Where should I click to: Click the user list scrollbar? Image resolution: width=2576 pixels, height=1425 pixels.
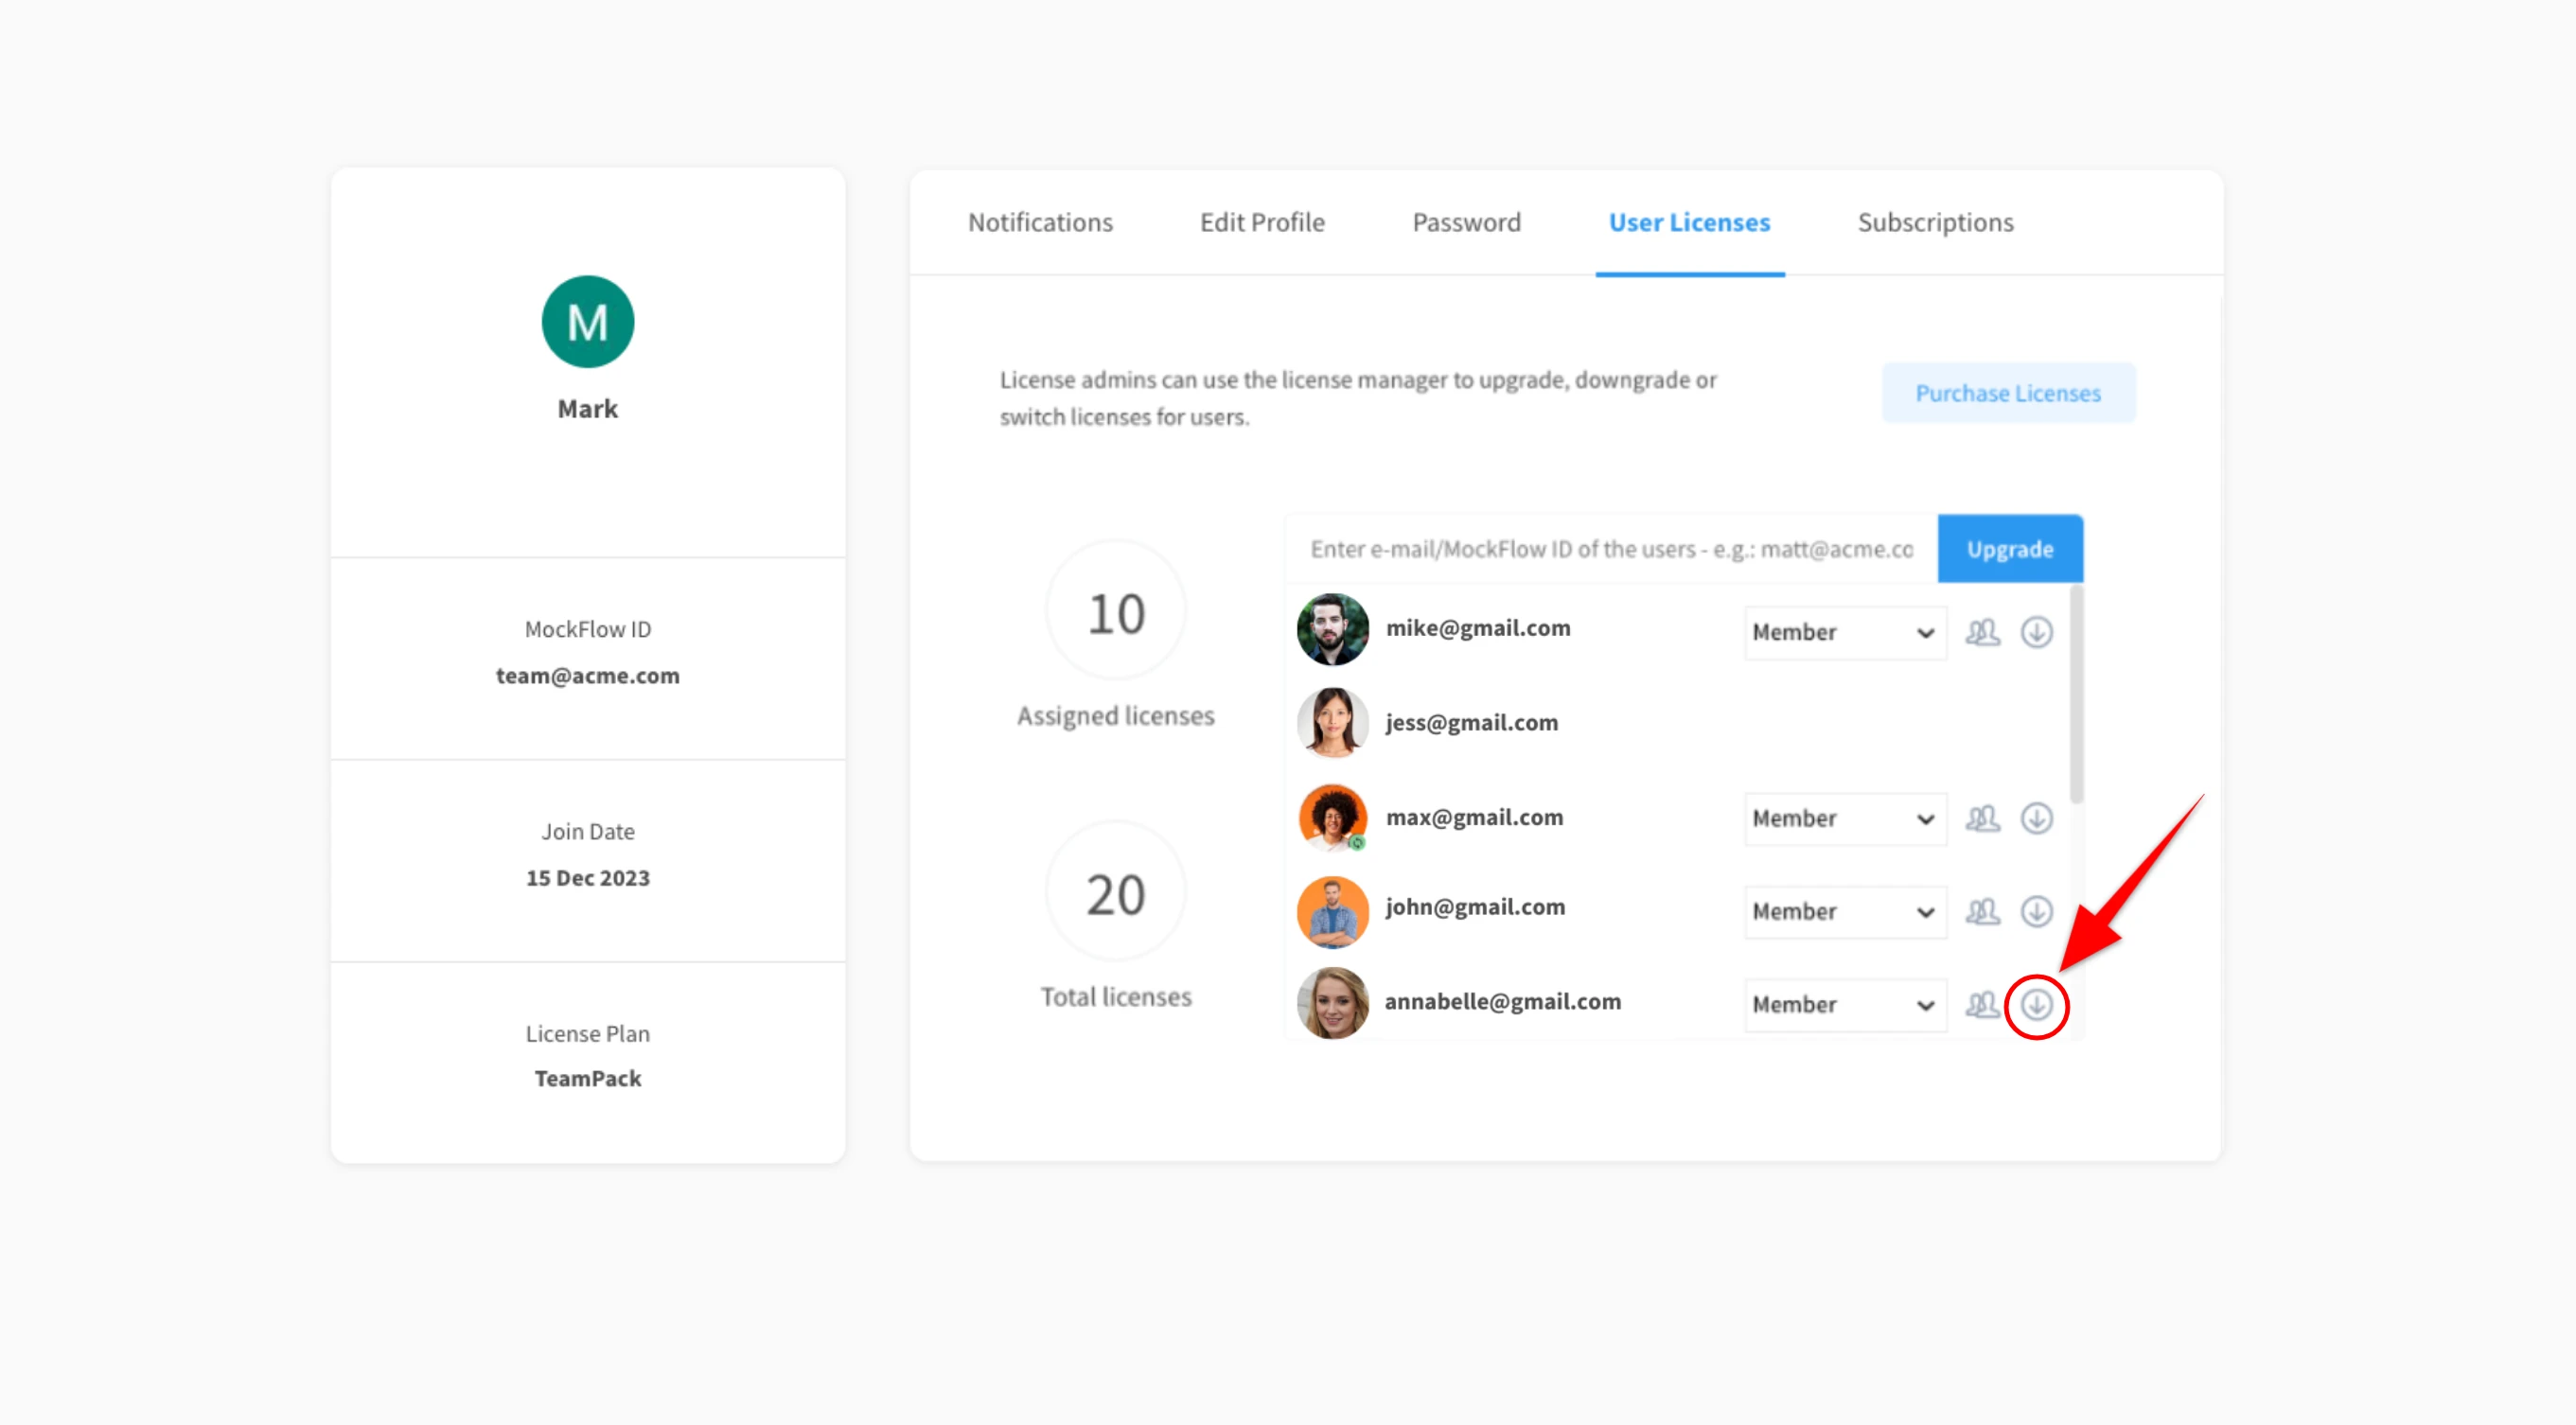pyautogui.click(x=2076, y=694)
